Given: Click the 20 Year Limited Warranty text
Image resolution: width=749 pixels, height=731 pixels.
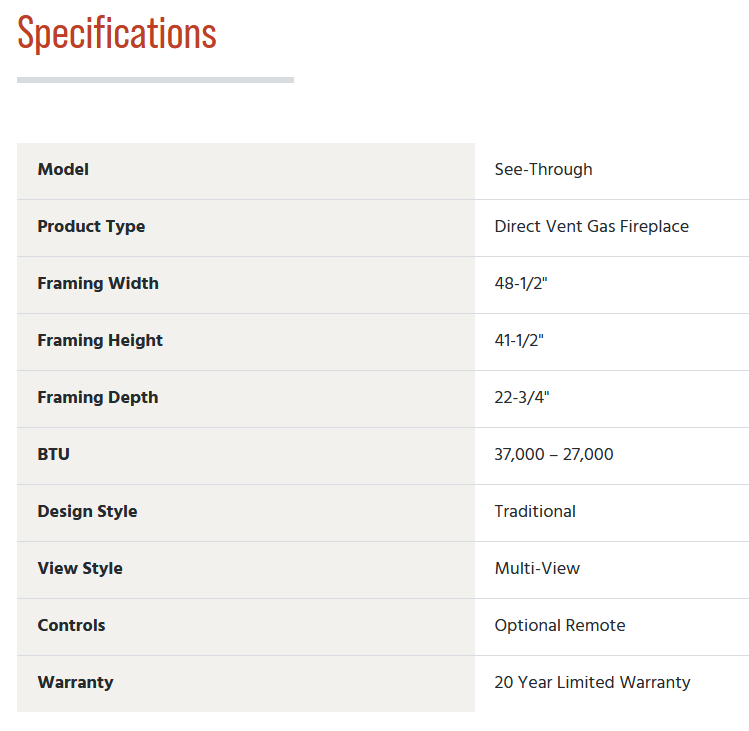Looking at the screenshot, I should pos(592,682).
